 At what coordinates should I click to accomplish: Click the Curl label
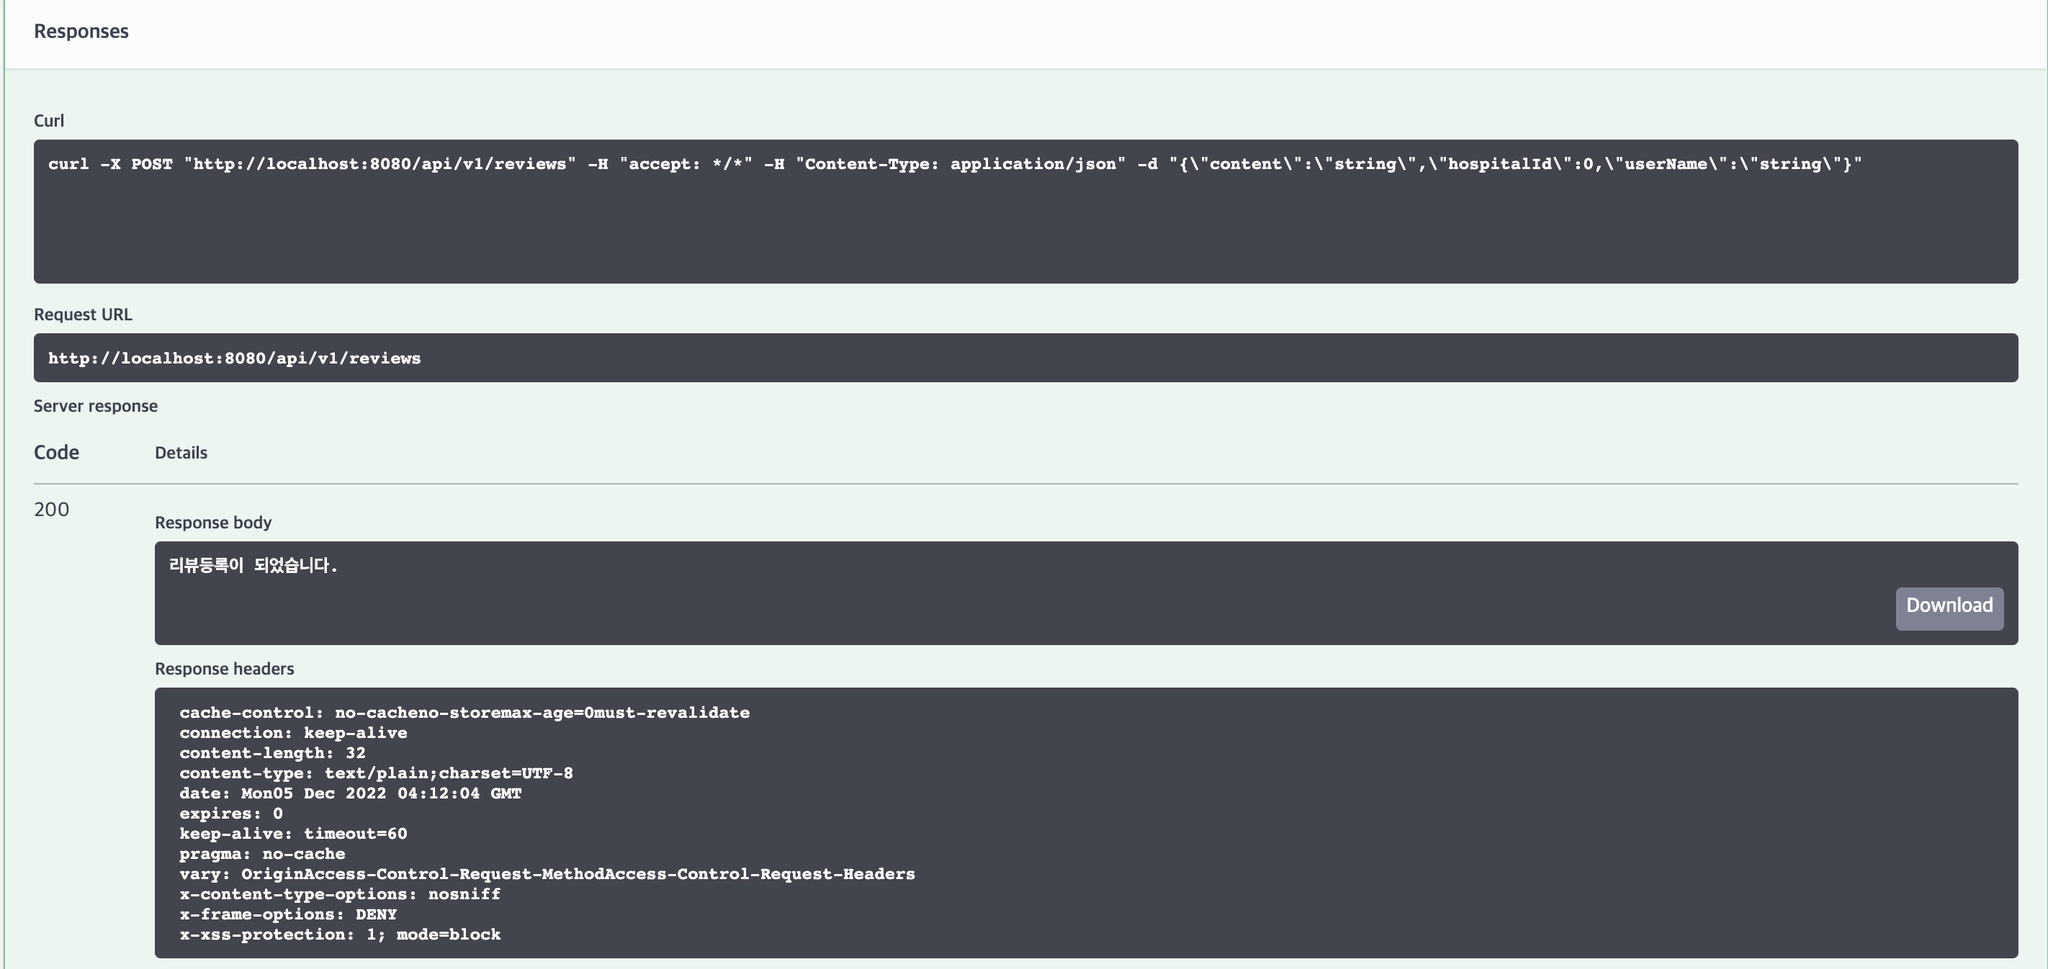tap(49, 121)
